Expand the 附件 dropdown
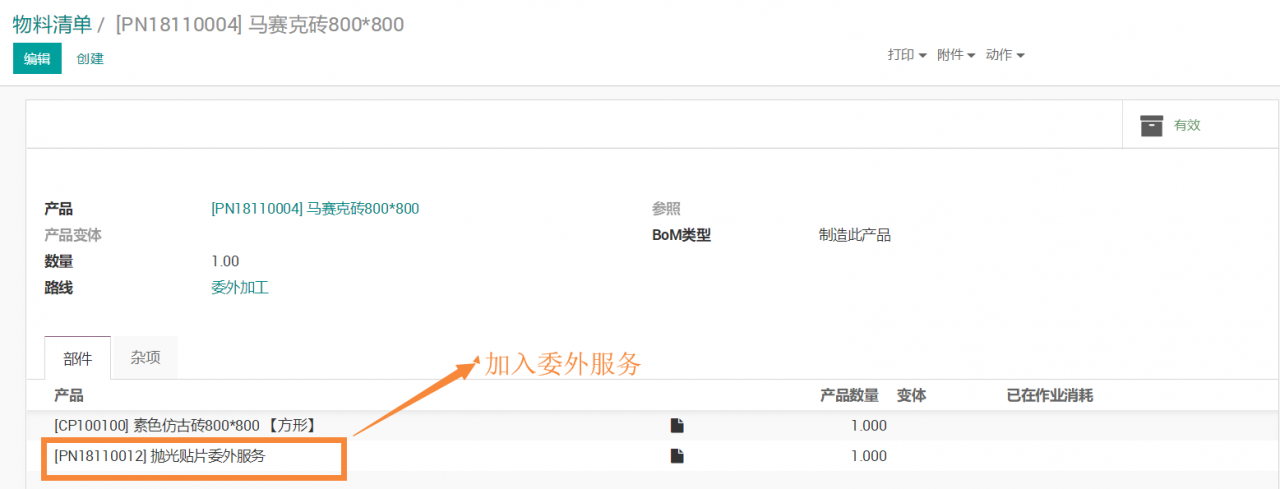 point(956,55)
